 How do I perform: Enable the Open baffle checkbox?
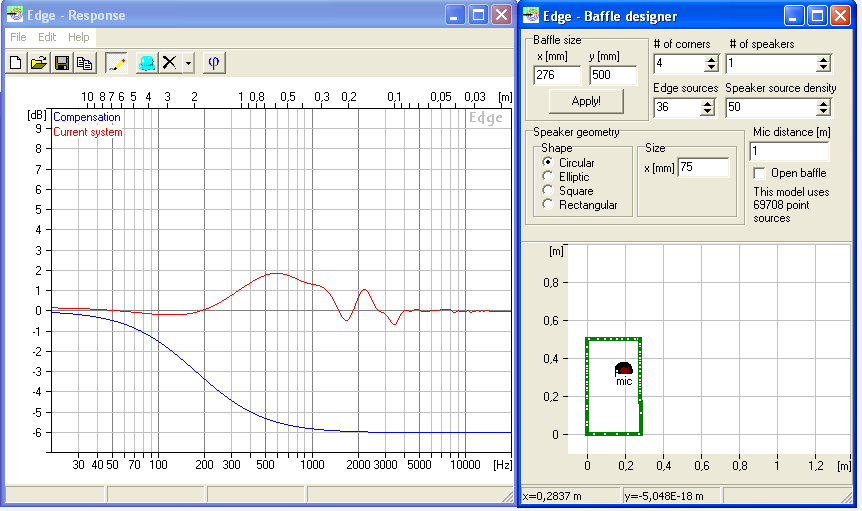[x=759, y=174]
